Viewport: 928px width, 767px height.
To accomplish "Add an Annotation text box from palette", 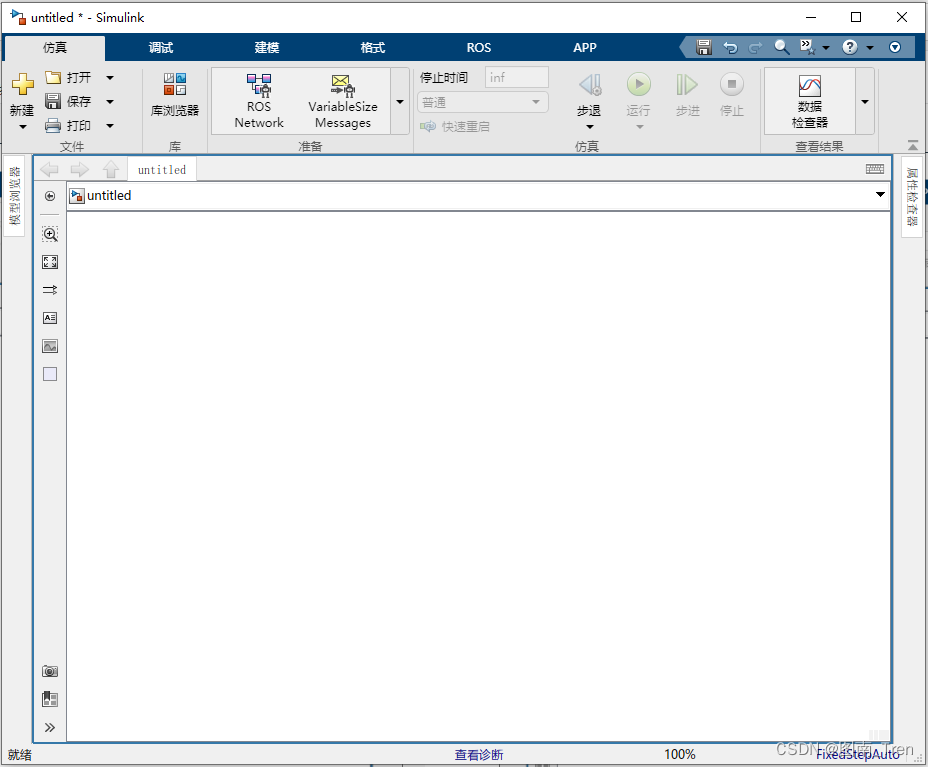I will pyautogui.click(x=50, y=318).
